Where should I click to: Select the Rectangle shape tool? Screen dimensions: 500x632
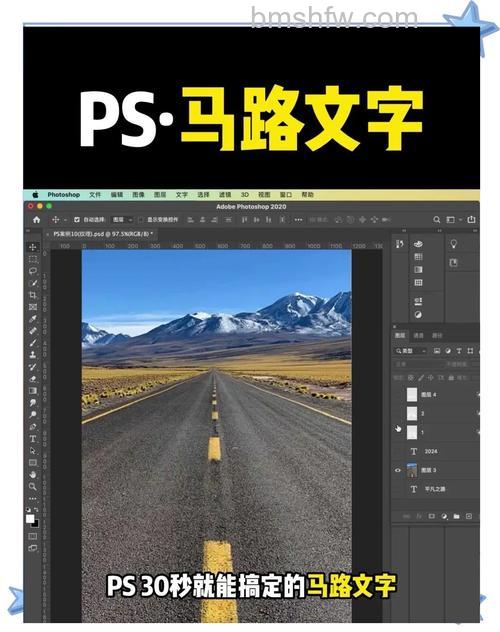[33, 463]
